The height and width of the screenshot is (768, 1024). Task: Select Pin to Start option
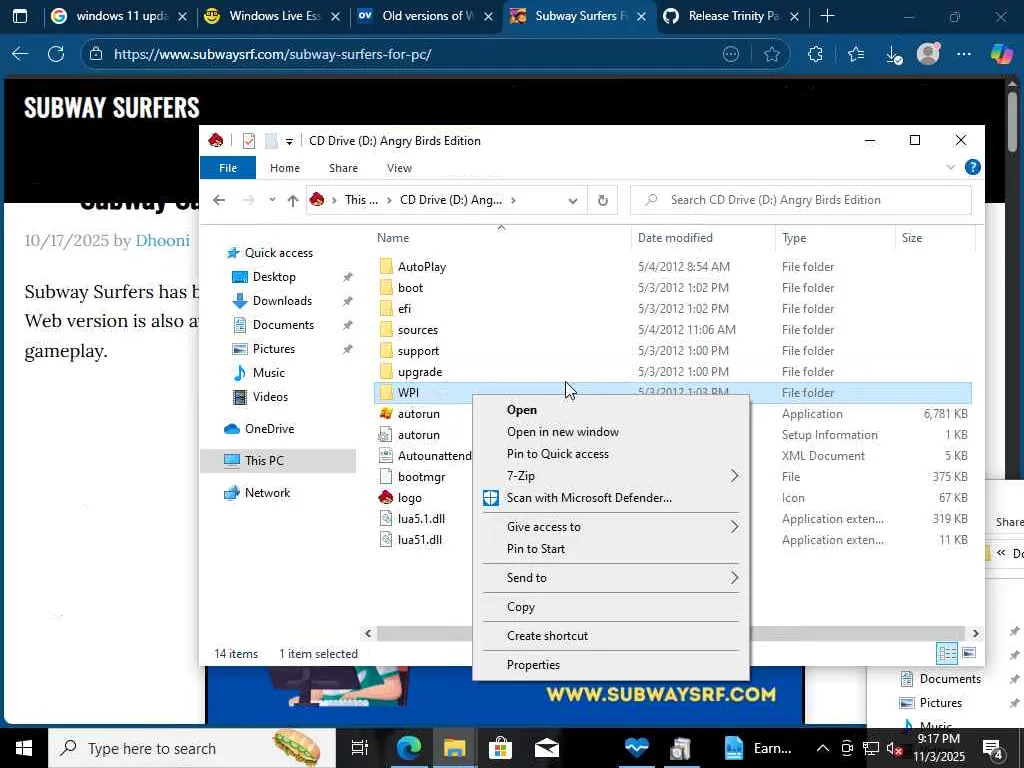pyautogui.click(x=611, y=549)
